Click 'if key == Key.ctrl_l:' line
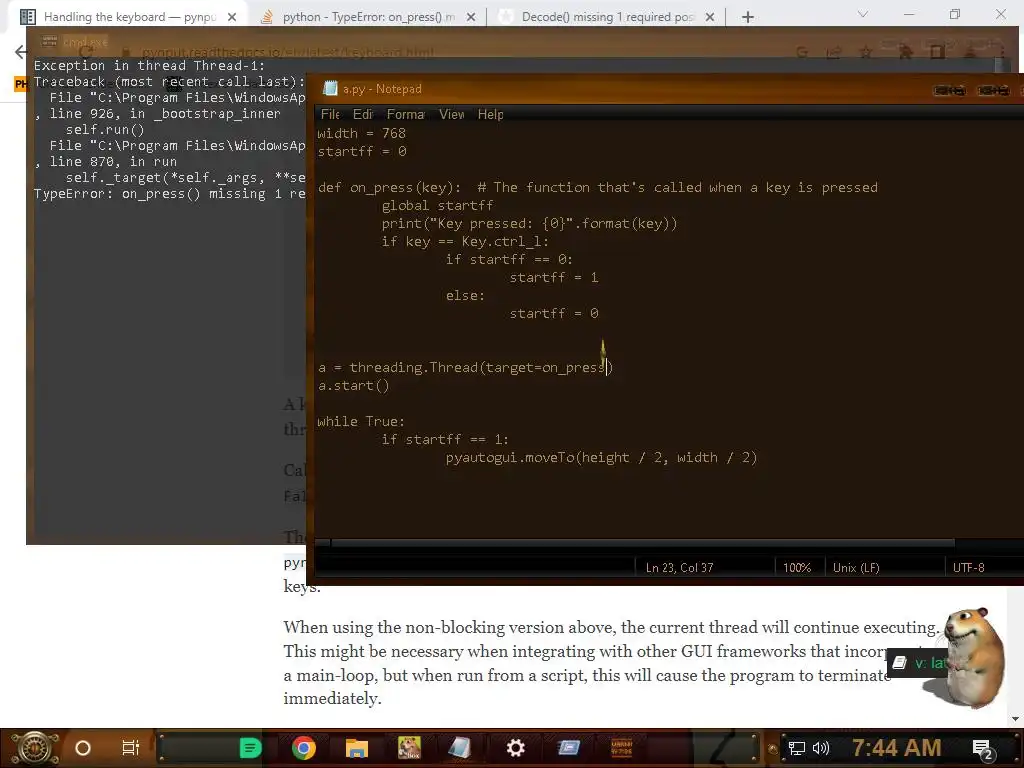The width and height of the screenshot is (1024, 768). point(465,242)
